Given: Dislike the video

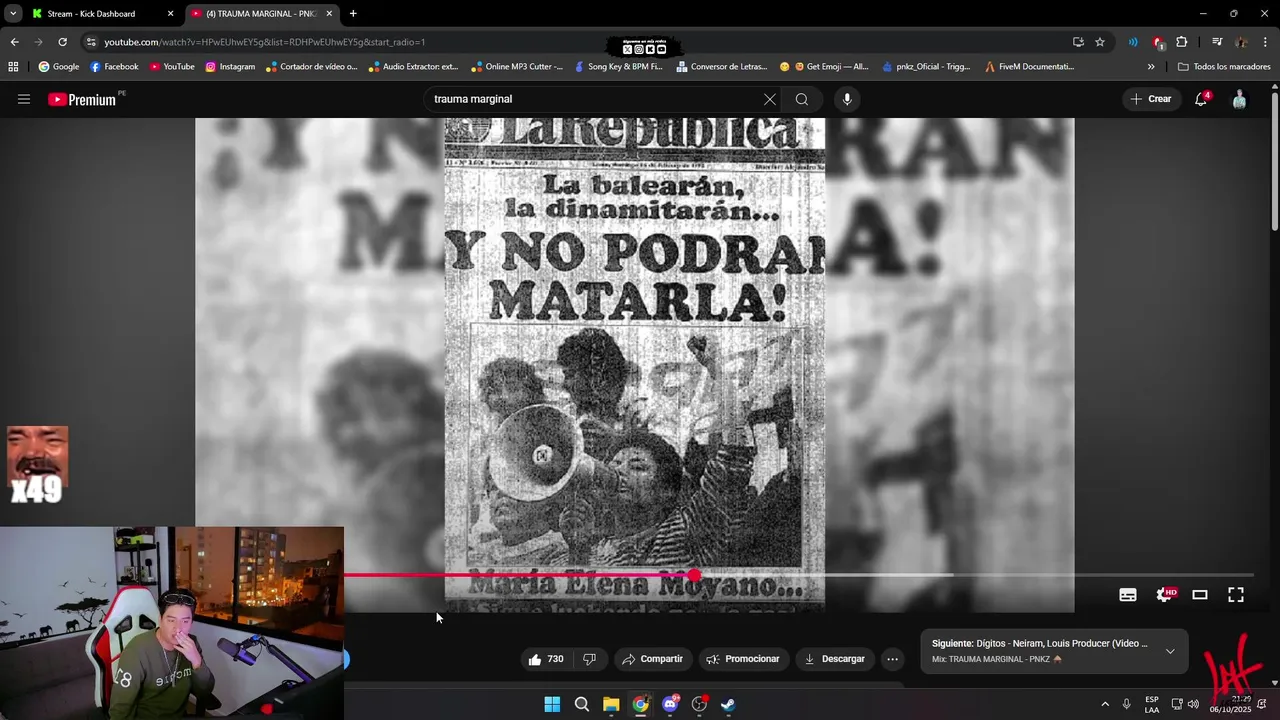Looking at the screenshot, I should (x=589, y=659).
